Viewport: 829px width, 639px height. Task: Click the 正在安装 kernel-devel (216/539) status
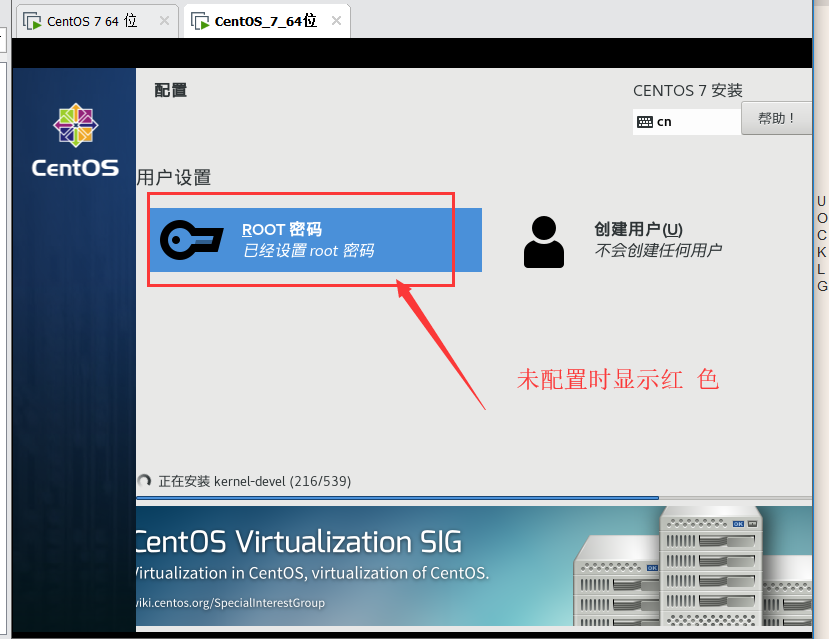255,481
